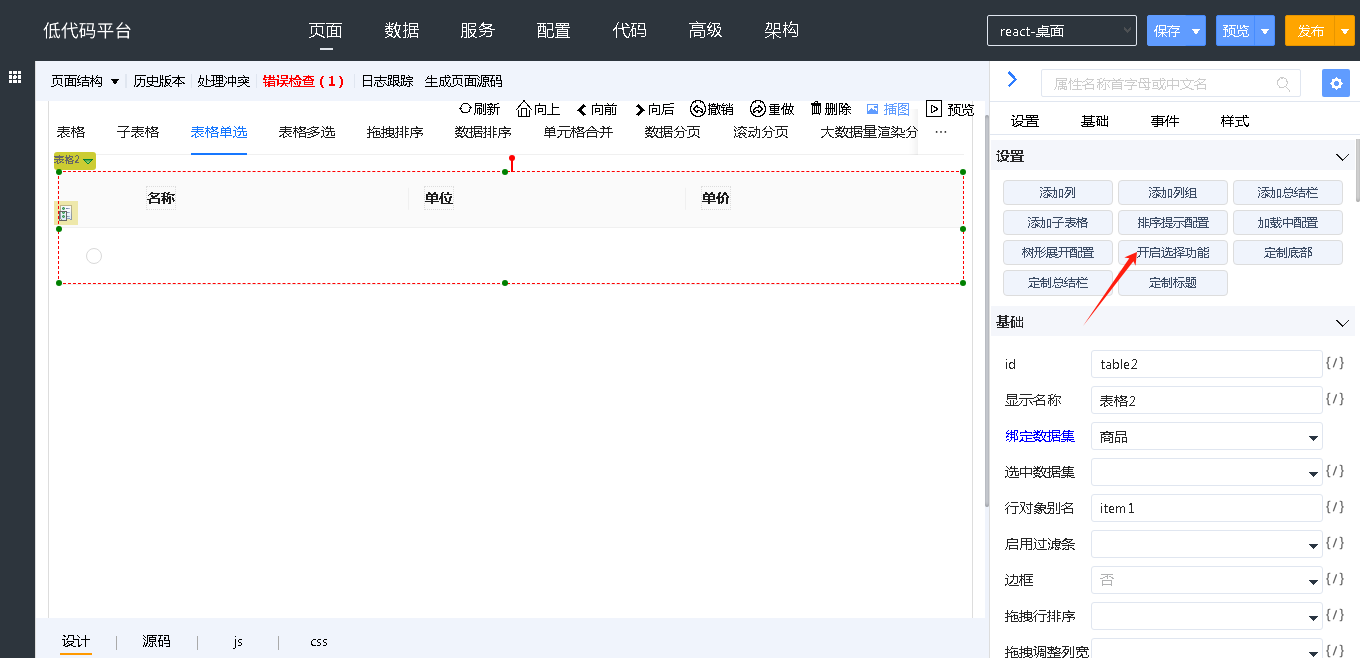Click the {/} expression icon beside 拖拽调整列宽
The image size is (1360, 658).
coord(1334,651)
